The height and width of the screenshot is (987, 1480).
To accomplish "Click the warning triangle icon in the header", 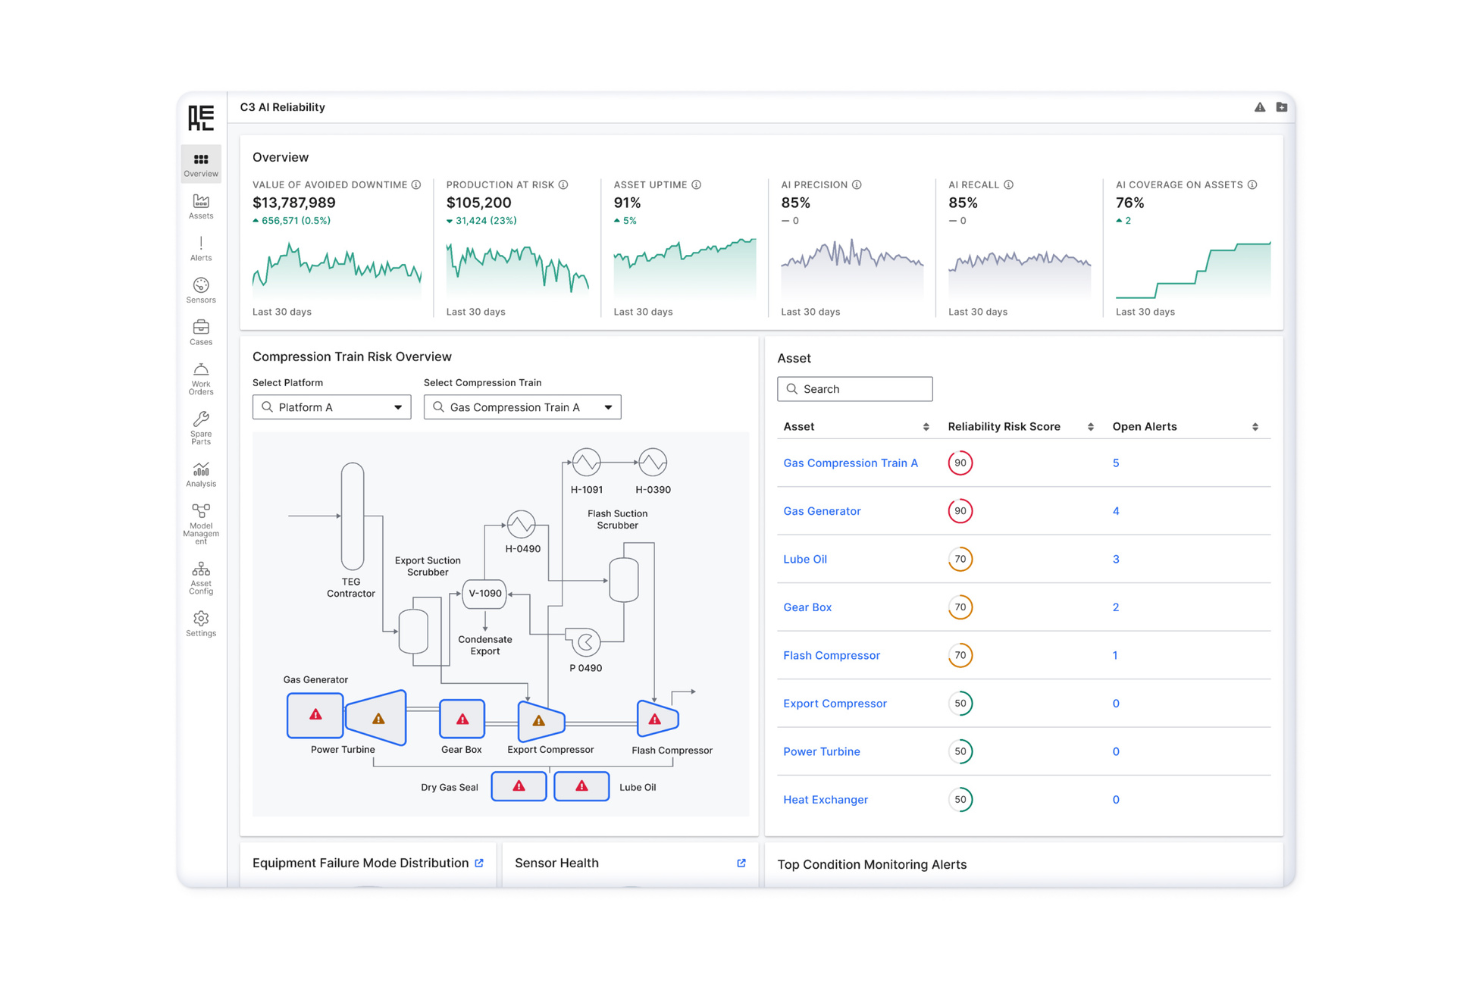I will click(1259, 106).
